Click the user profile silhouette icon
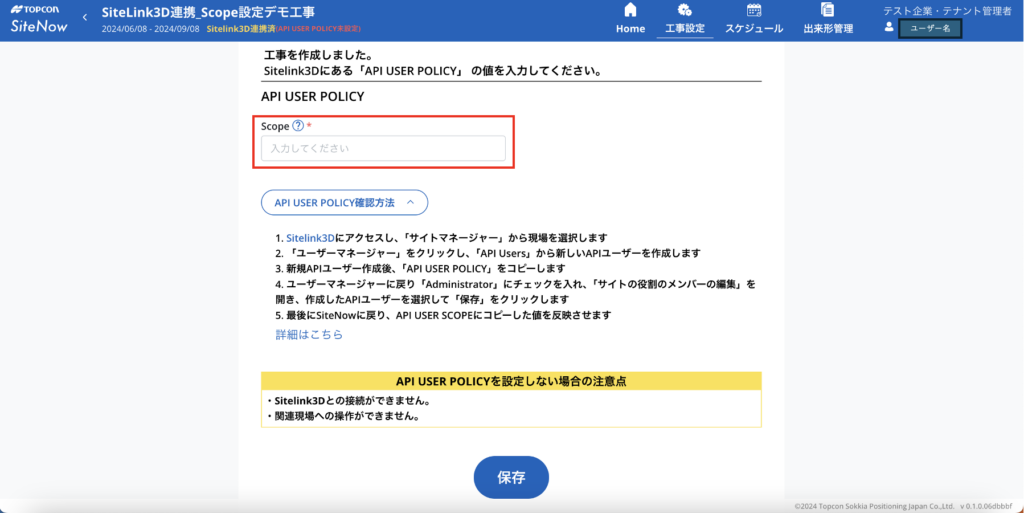The height and width of the screenshot is (513, 1024). pos(889,27)
